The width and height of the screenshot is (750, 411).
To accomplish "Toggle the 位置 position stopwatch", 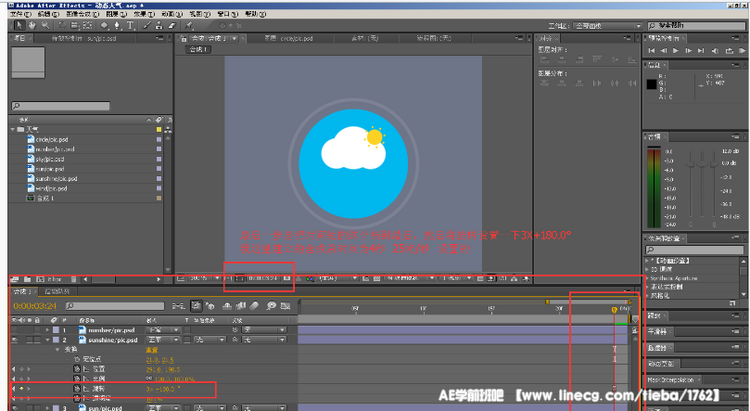I will point(77,369).
